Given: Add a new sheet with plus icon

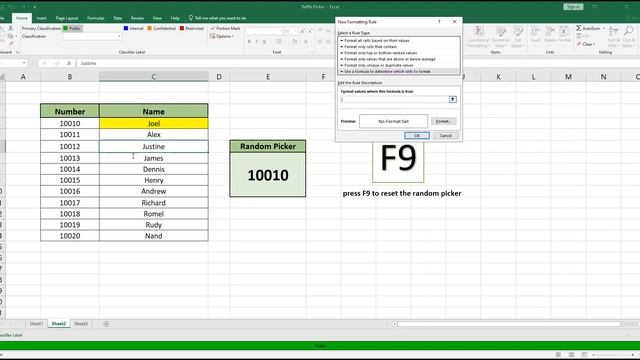Looking at the screenshot, I should point(106,324).
